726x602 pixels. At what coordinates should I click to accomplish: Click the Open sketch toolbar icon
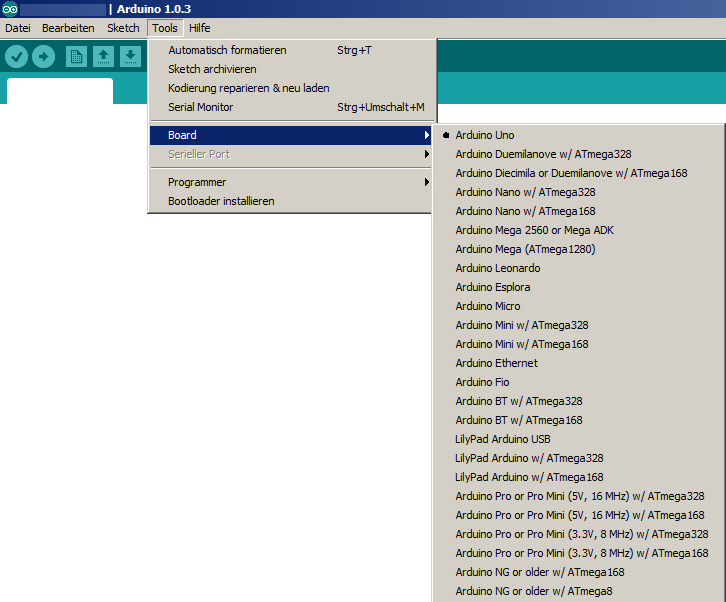tap(102, 57)
